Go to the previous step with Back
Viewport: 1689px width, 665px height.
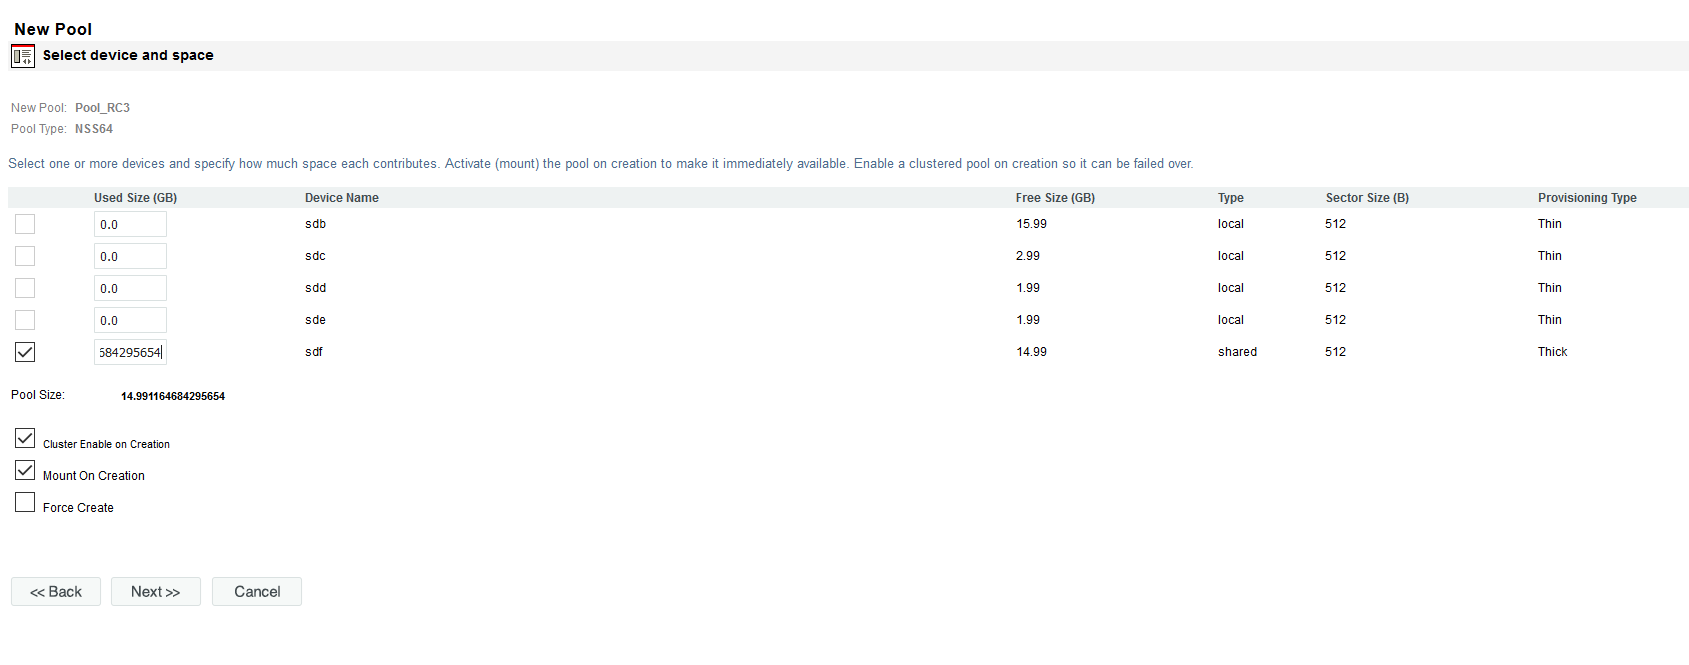pyautogui.click(x=56, y=592)
